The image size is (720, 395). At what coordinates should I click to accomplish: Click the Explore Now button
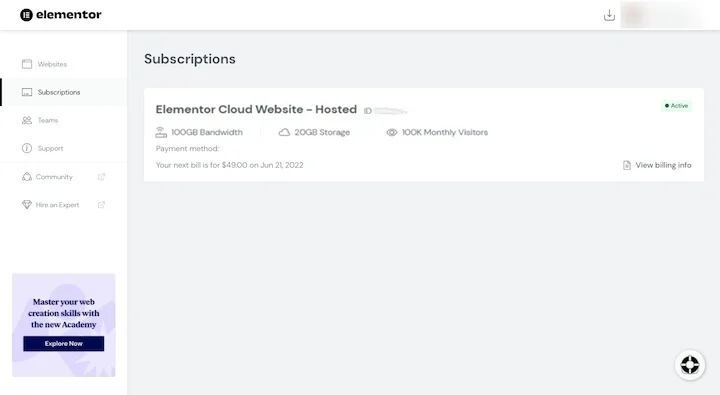tap(64, 344)
